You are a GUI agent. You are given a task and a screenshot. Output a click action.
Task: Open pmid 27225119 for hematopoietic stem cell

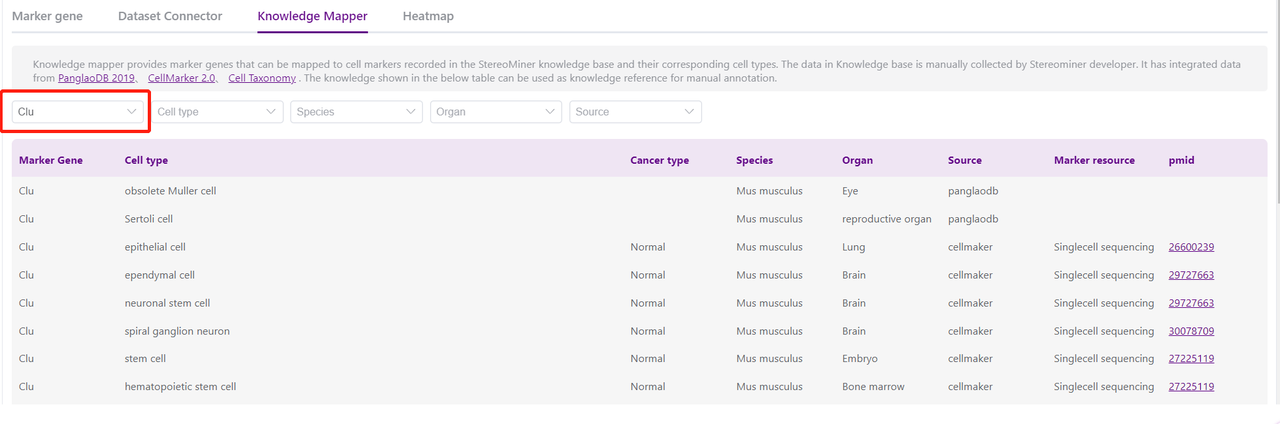tap(1191, 387)
